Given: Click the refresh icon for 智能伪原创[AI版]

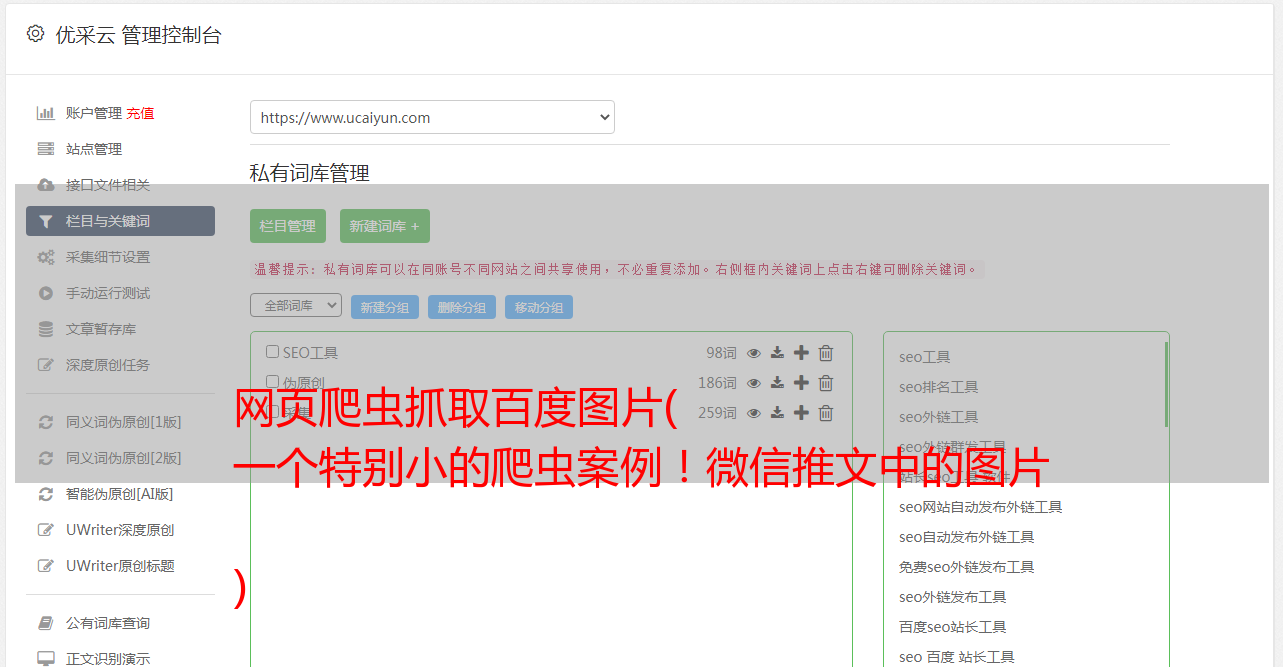Looking at the screenshot, I should point(45,494).
